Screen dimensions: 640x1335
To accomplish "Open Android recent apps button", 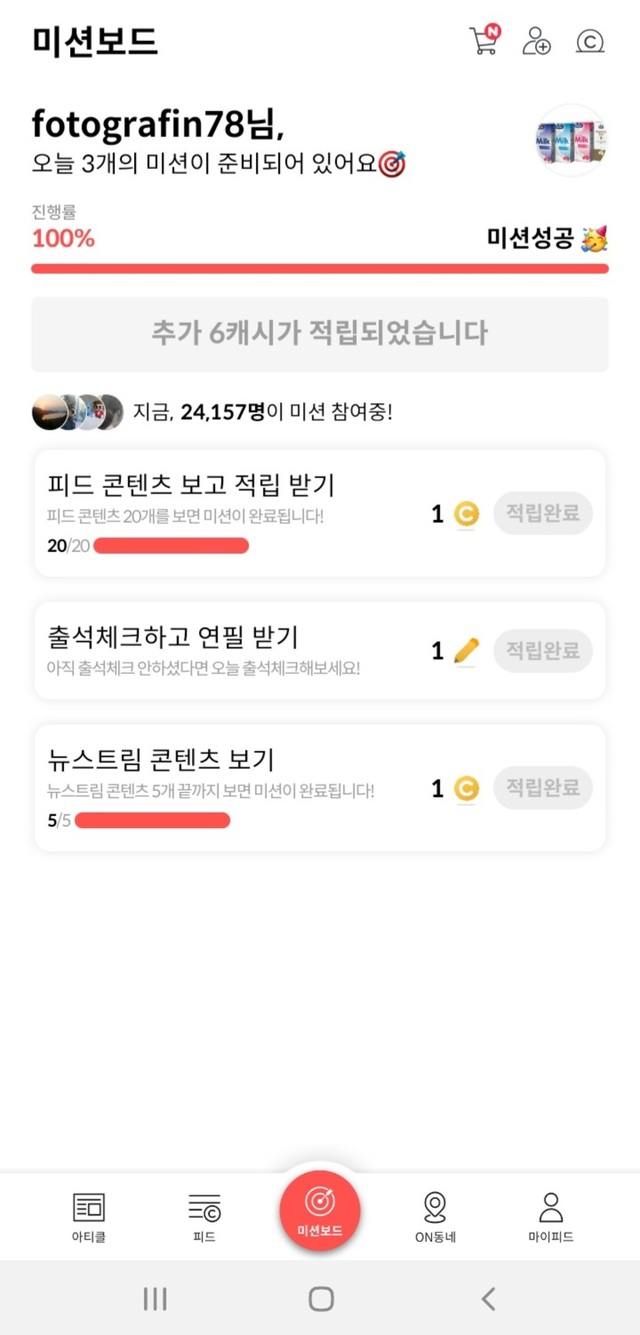I will pos(155,1298).
